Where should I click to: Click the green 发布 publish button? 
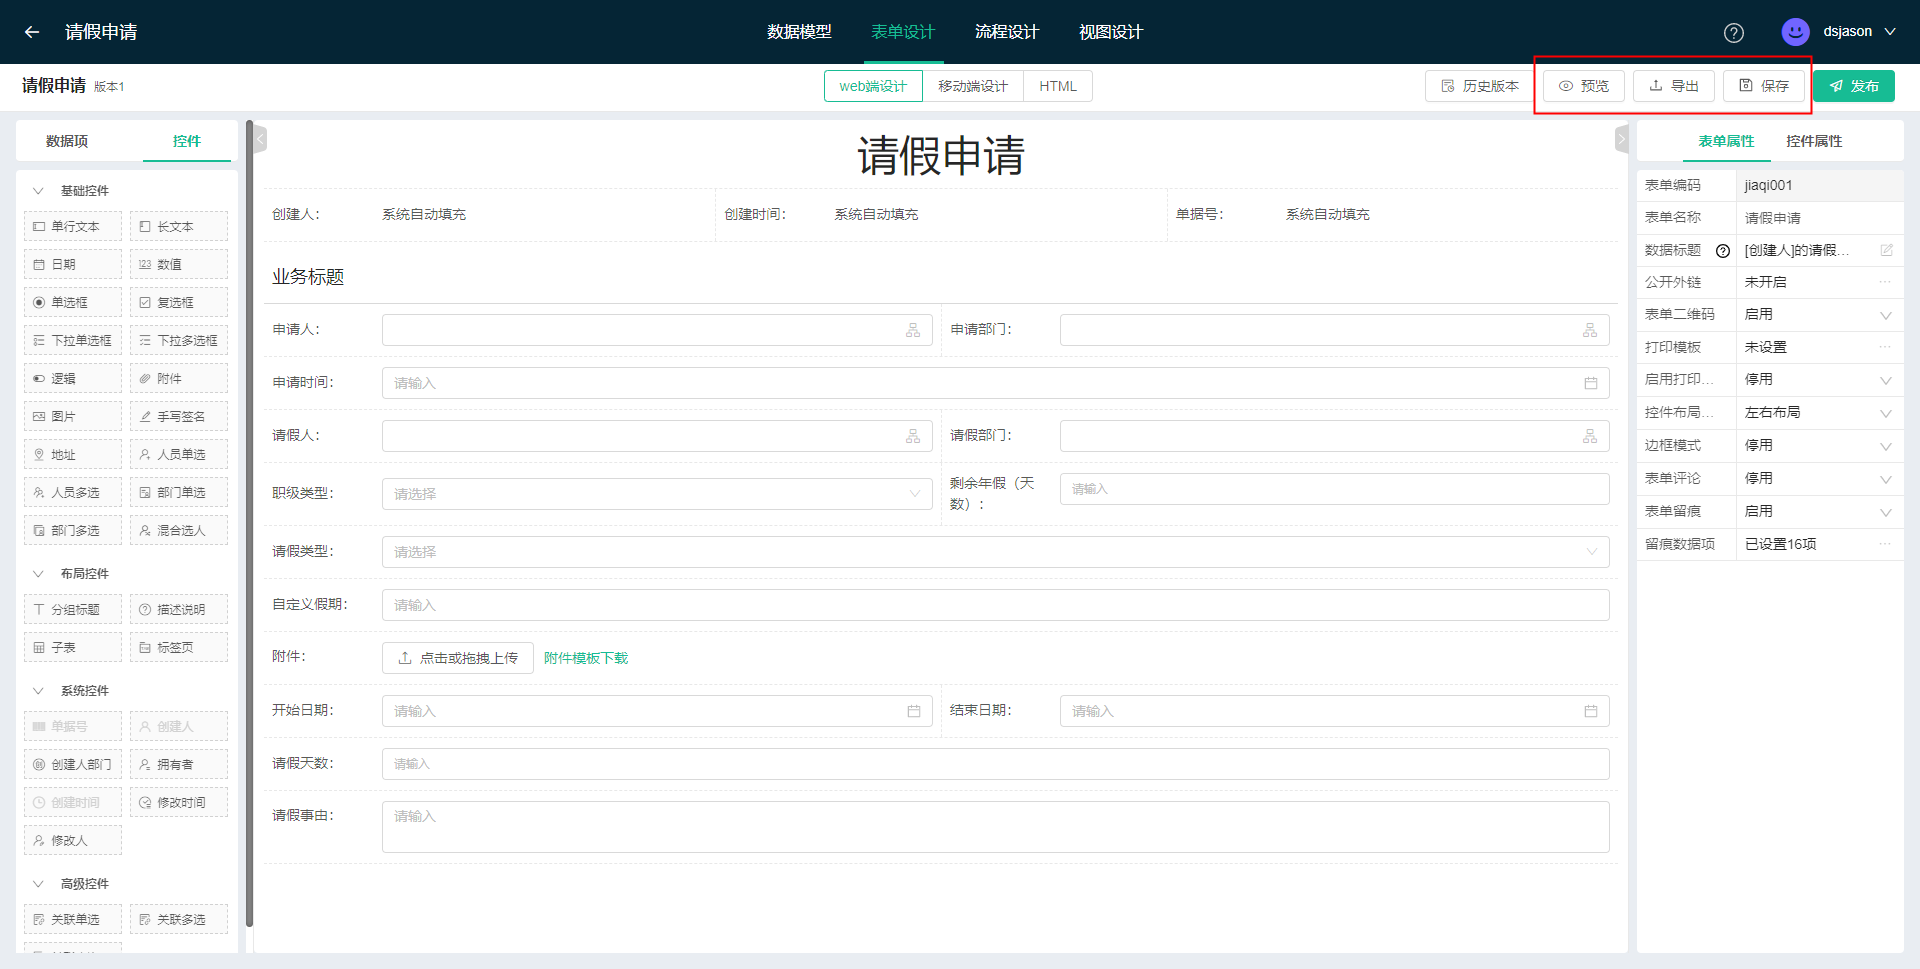click(x=1854, y=86)
